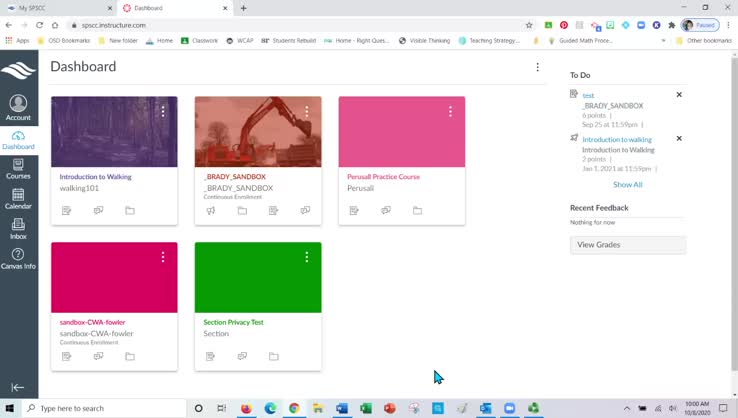Go to Dashboard in the Canvas sidebar
This screenshot has width=738, height=418.
click(x=18, y=141)
